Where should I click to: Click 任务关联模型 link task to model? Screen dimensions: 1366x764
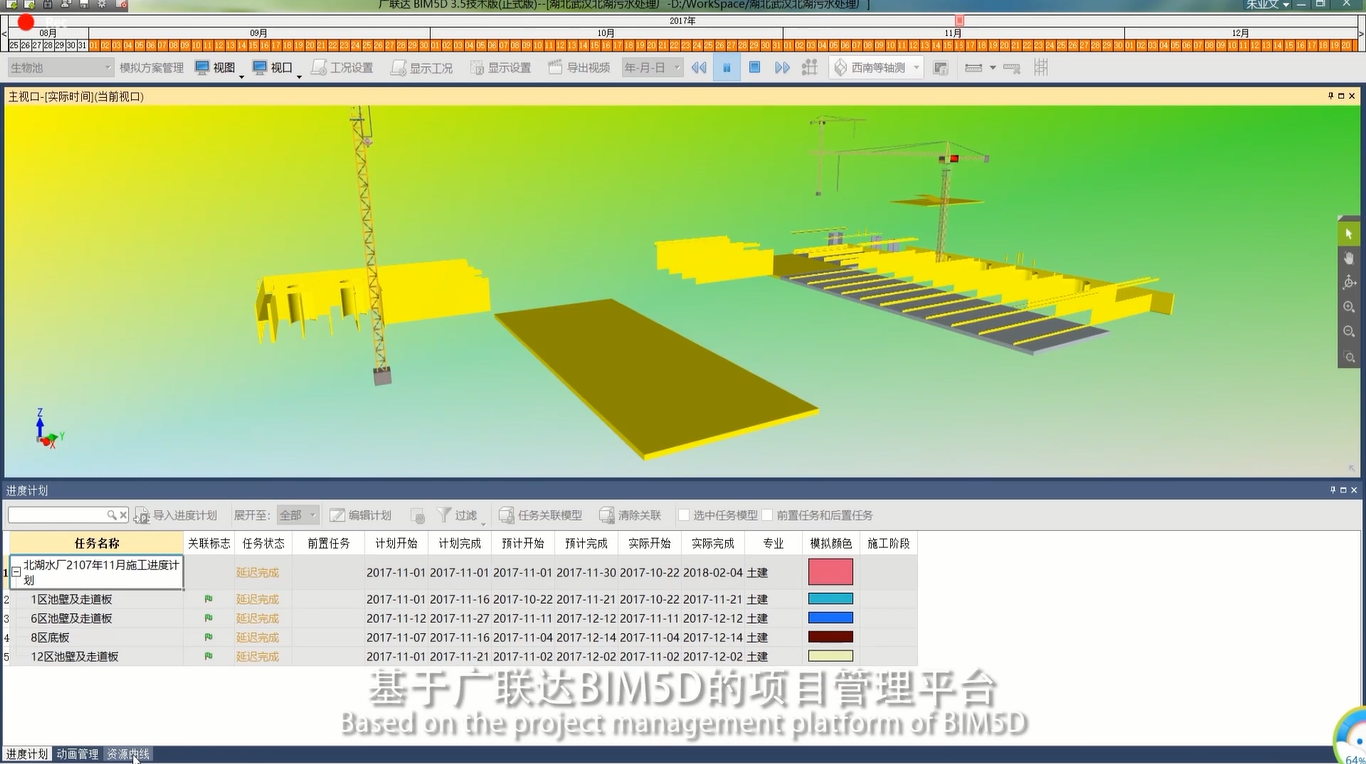(541, 515)
